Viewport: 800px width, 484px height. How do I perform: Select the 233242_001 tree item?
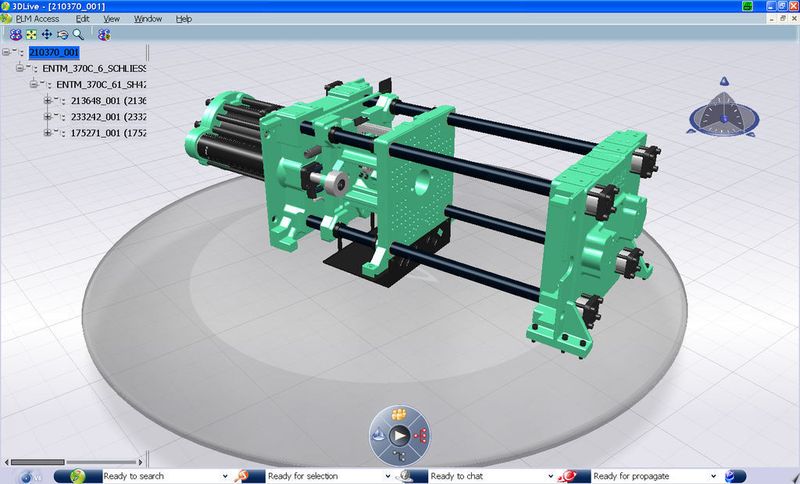108,117
